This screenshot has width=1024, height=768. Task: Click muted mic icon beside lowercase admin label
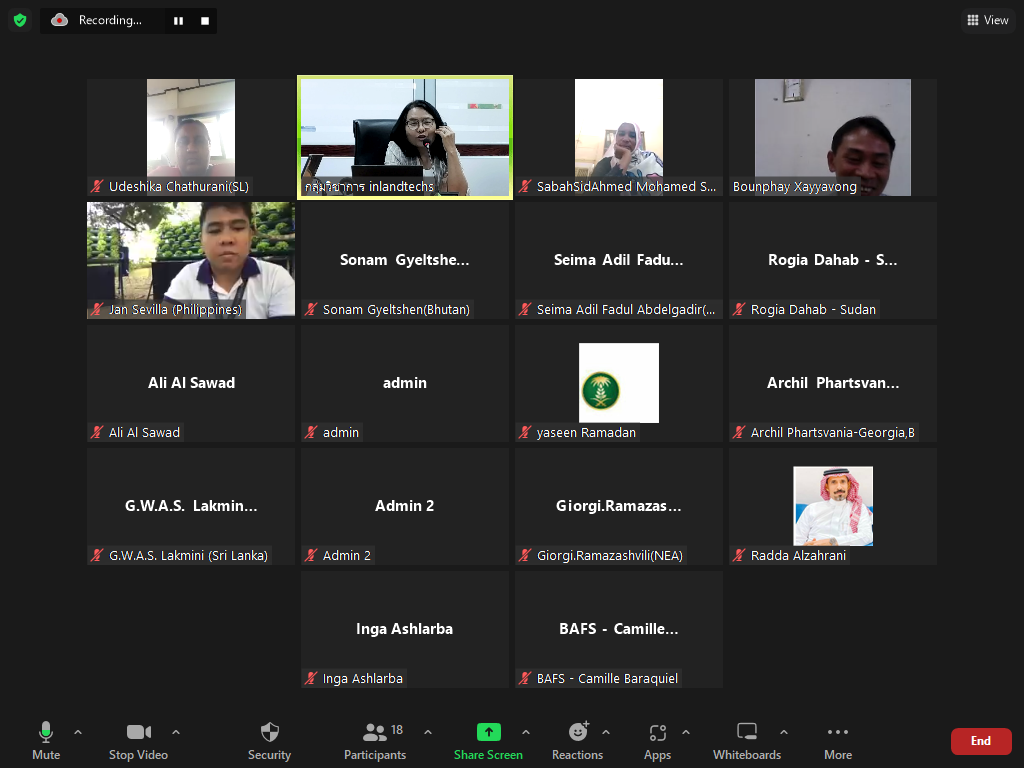pyautogui.click(x=311, y=432)
